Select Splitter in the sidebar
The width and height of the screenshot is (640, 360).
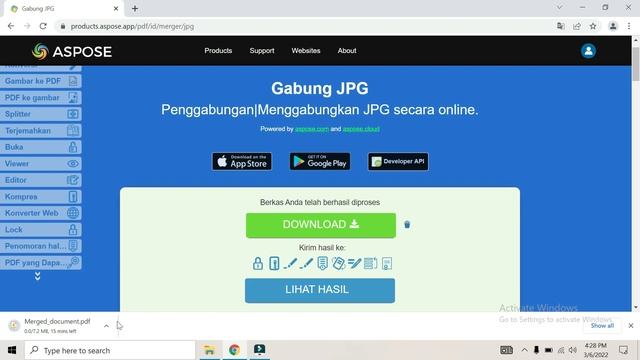(41, 114)
